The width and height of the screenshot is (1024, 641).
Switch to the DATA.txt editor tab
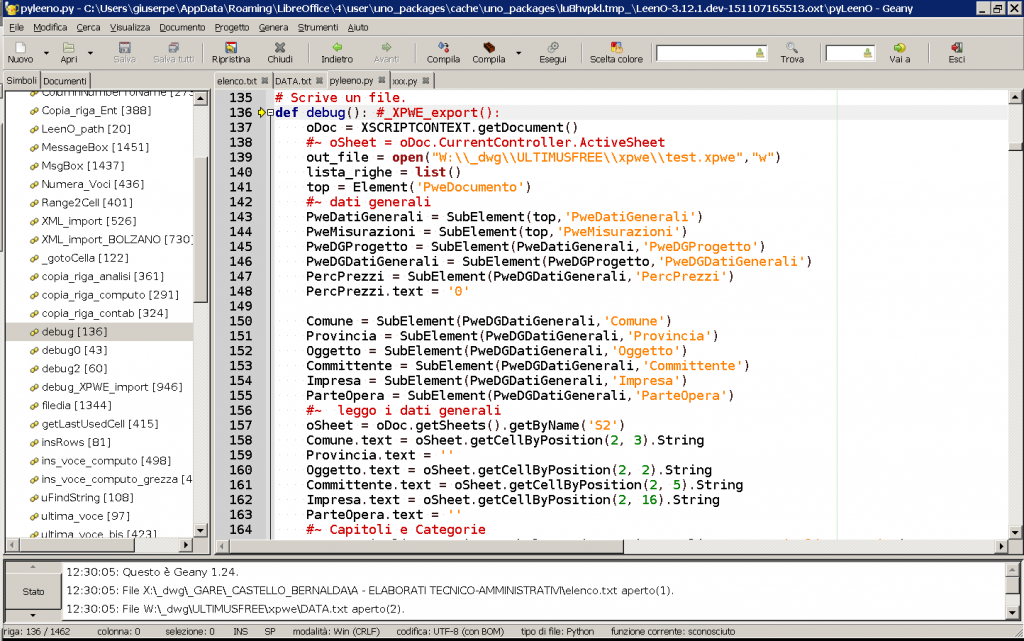[293, 81]
